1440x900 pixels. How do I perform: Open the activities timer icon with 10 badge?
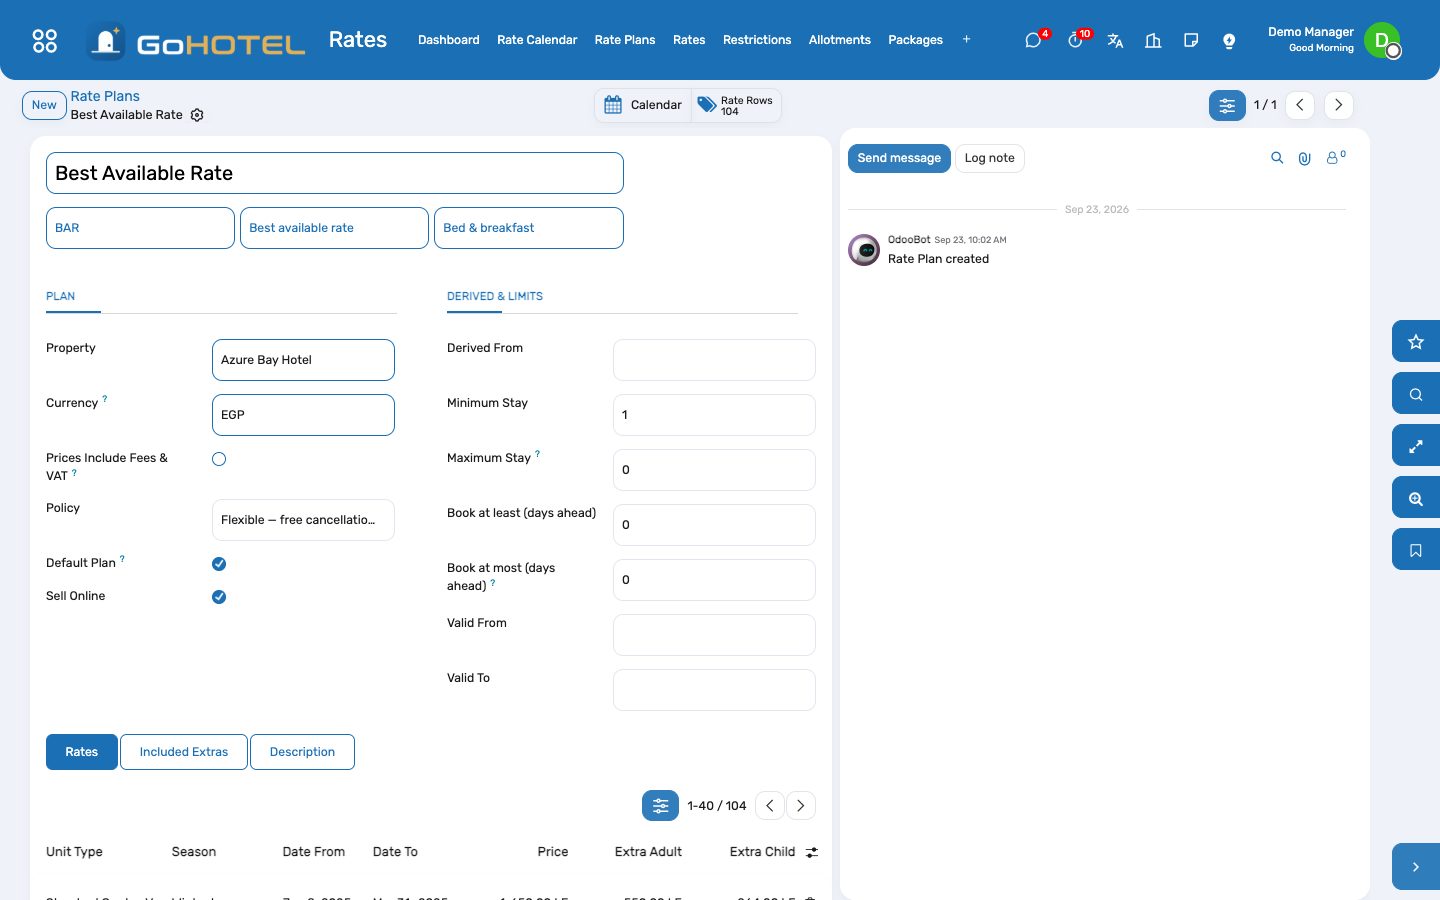pos(1075,40)
